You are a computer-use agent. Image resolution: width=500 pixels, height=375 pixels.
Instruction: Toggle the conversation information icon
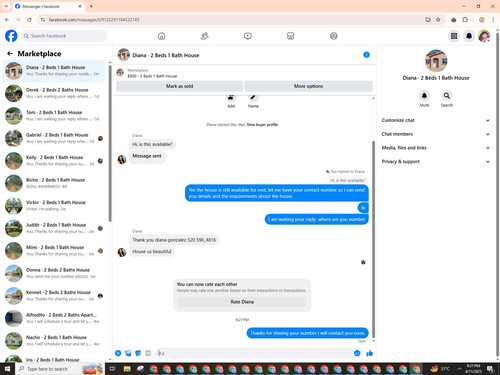366,55
